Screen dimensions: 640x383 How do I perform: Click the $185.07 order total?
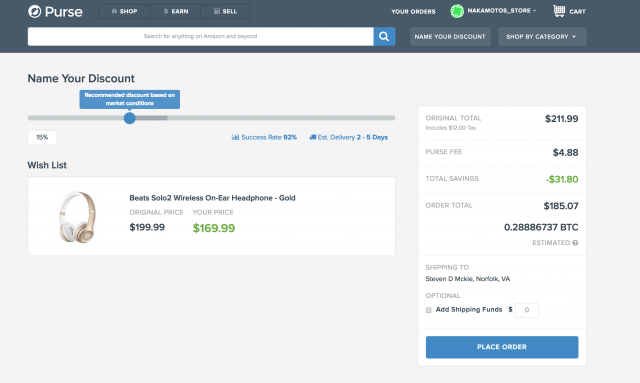tap(561, 206)
